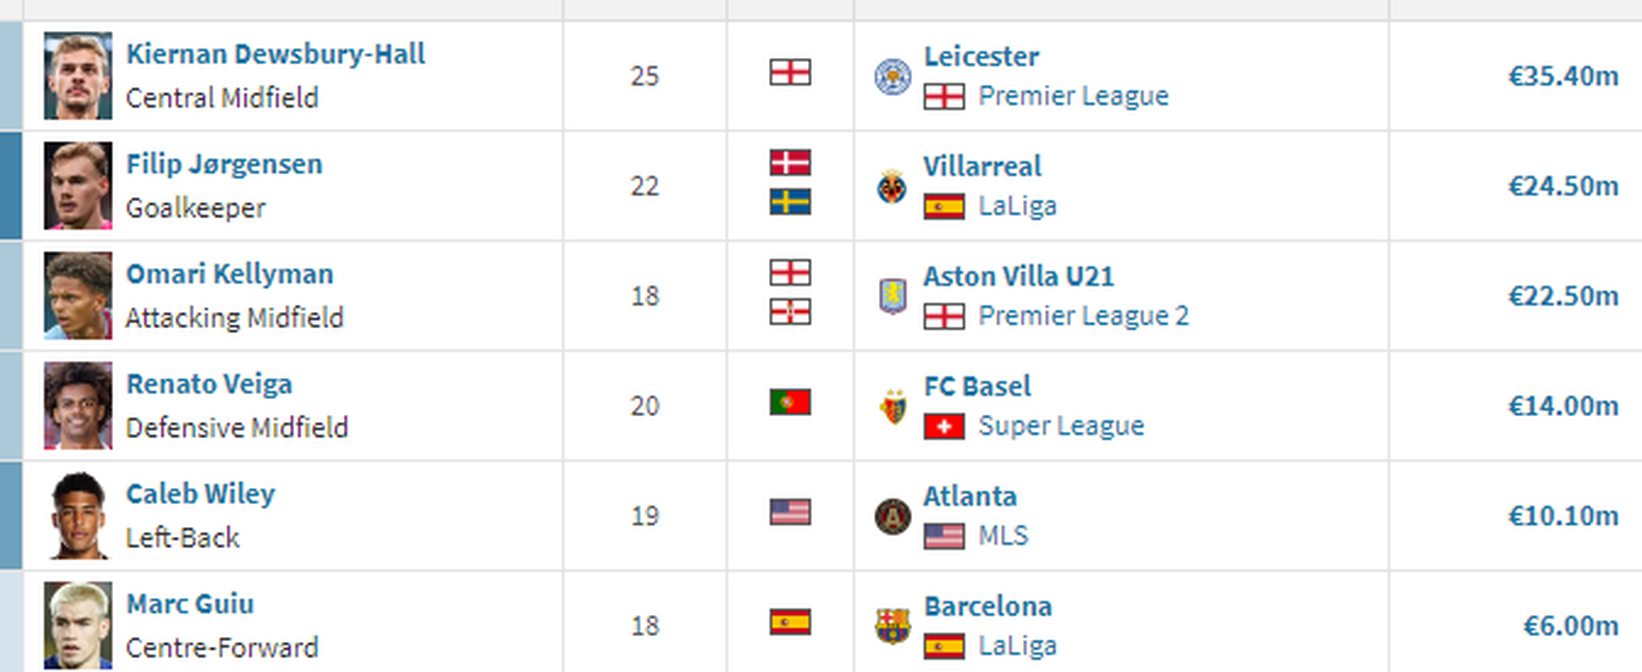1642x672 pixels.
Task: Click the Aston Villa U21 crest icon
Action: click(892, 297)
